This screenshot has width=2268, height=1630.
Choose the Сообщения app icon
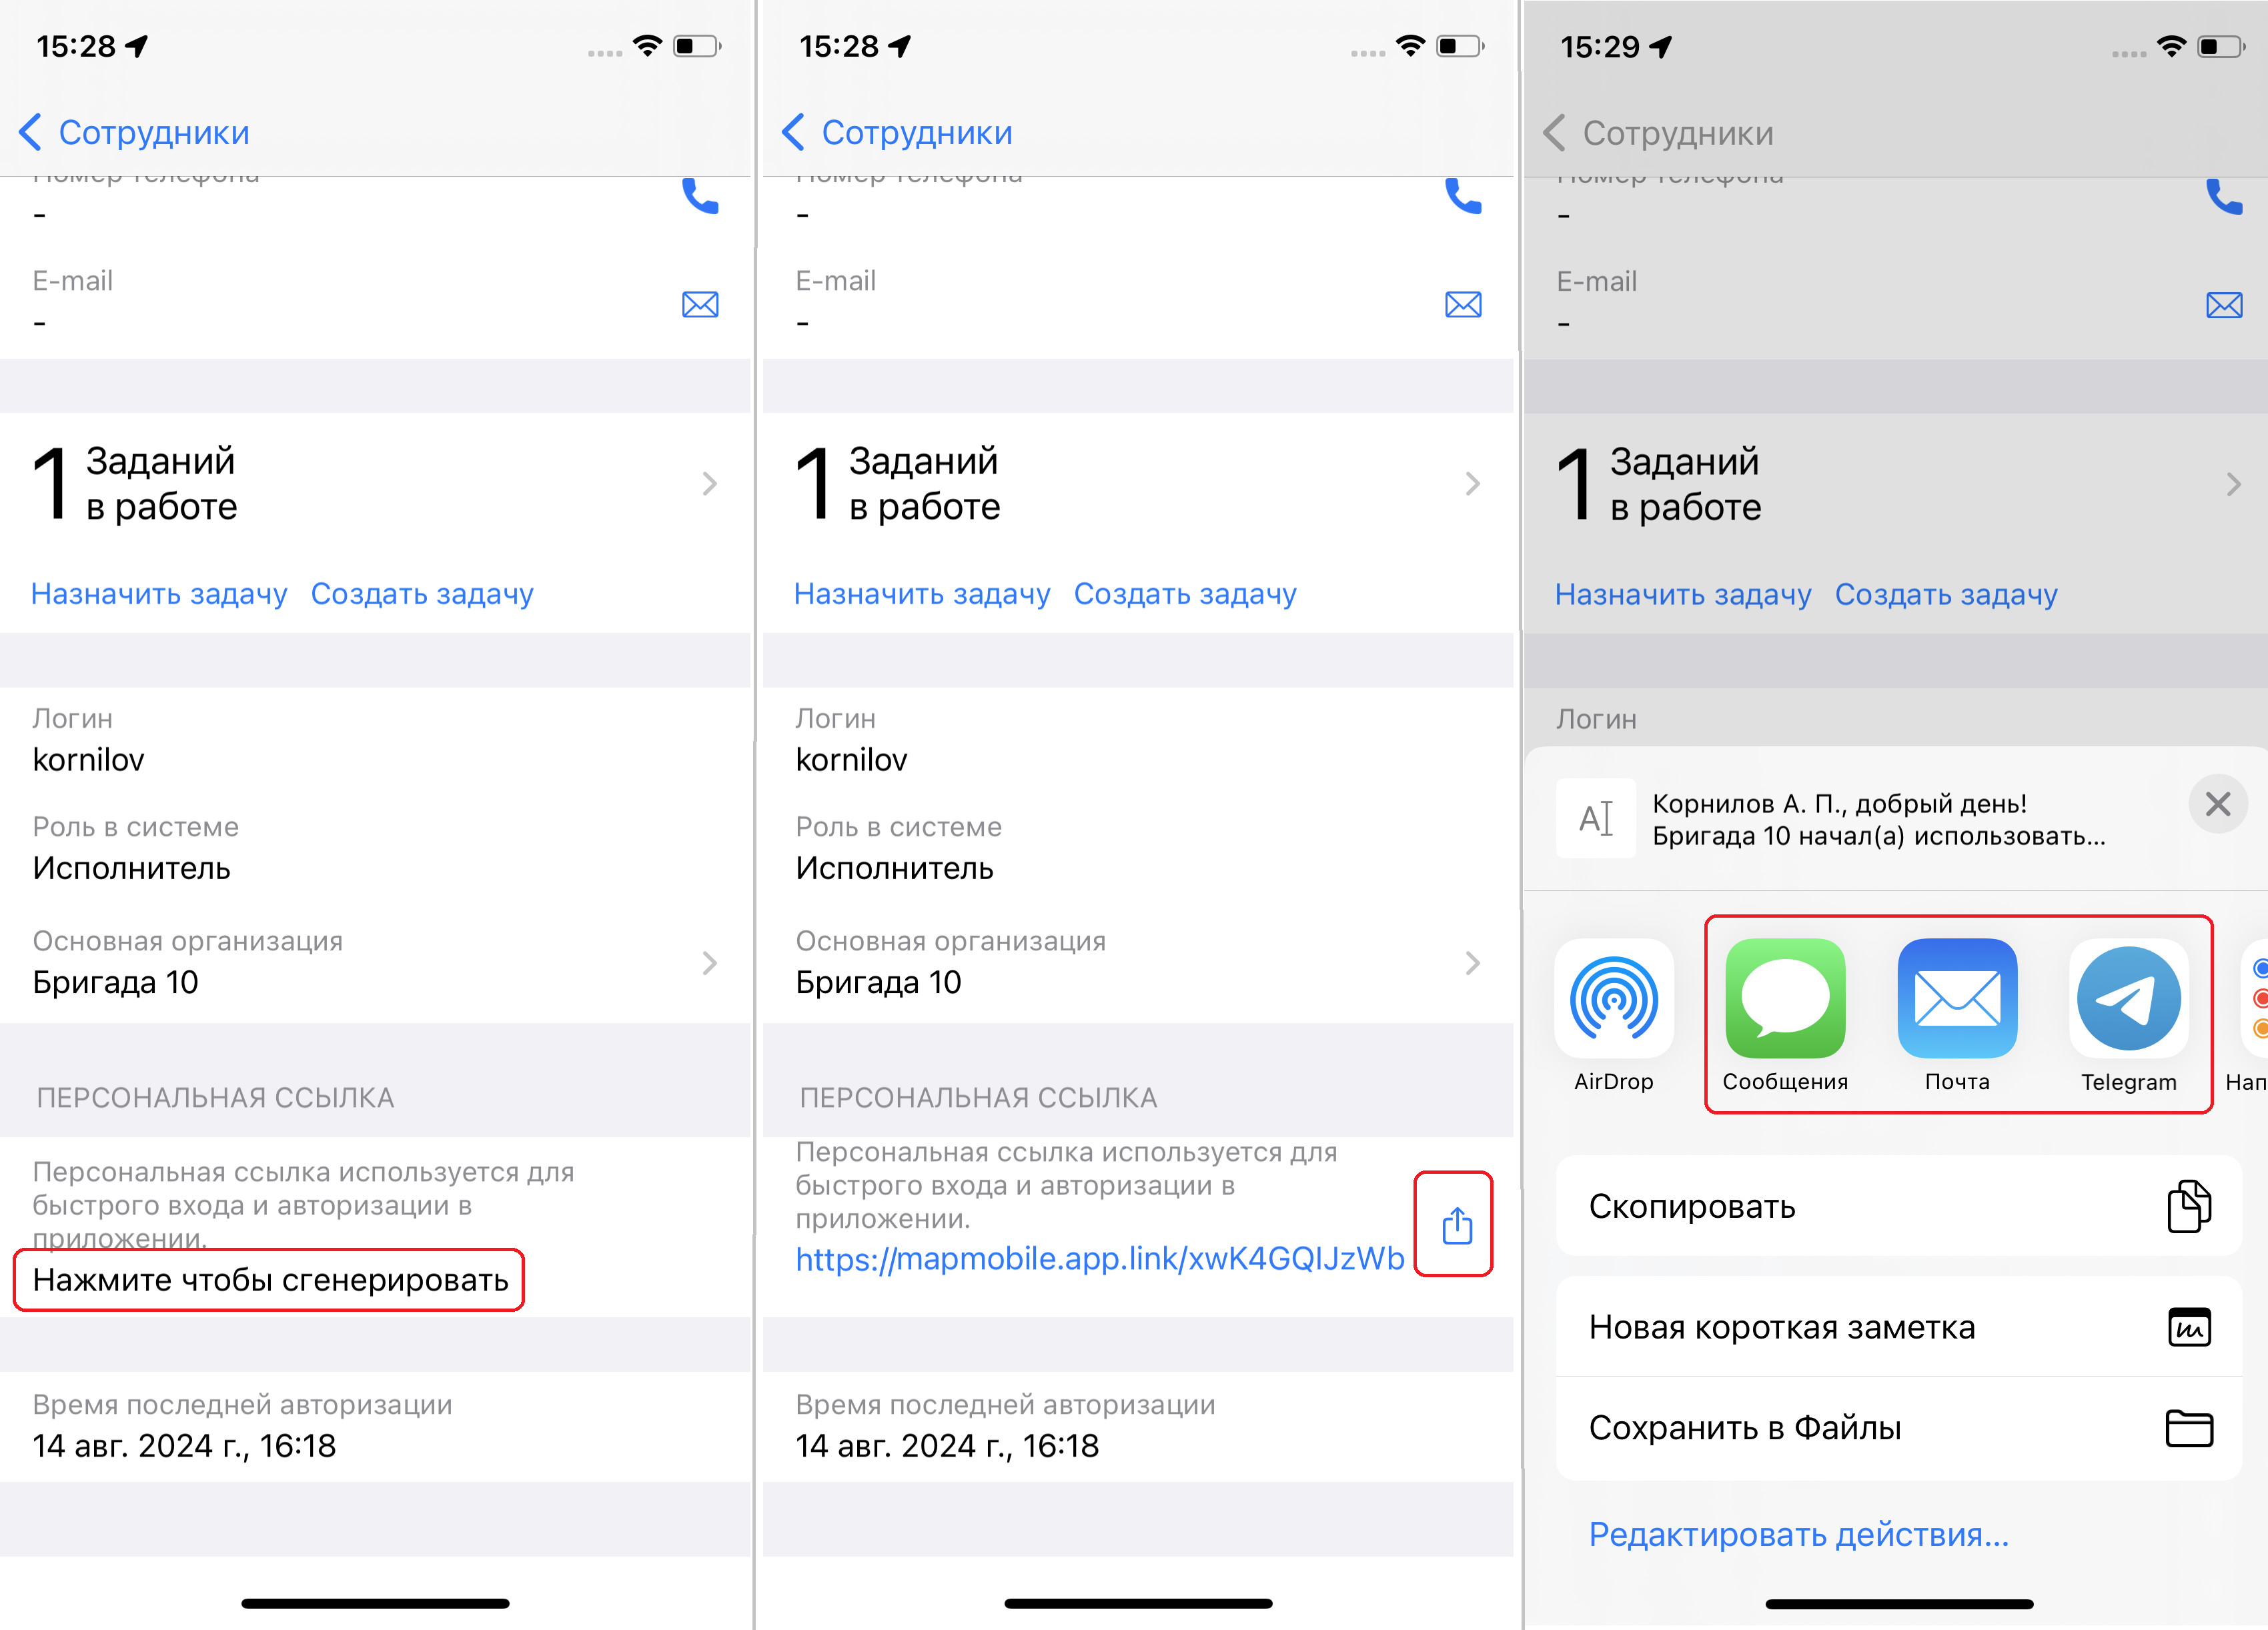click(x=1785, y=998)
